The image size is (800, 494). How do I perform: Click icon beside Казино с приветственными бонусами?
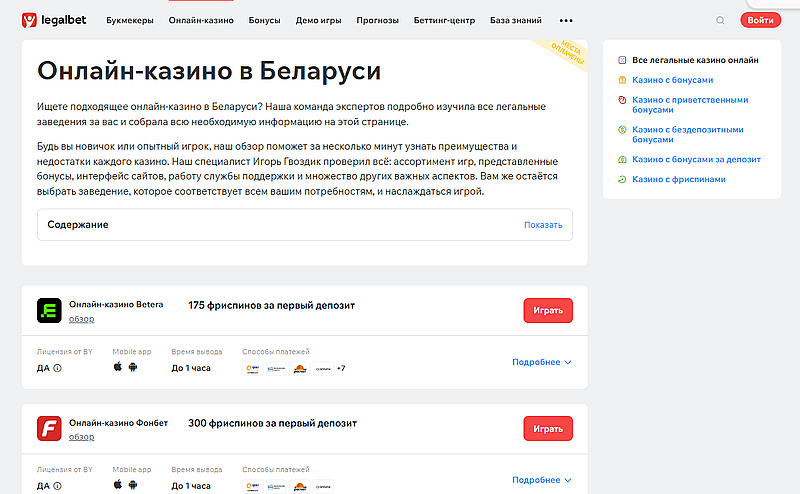622,100
